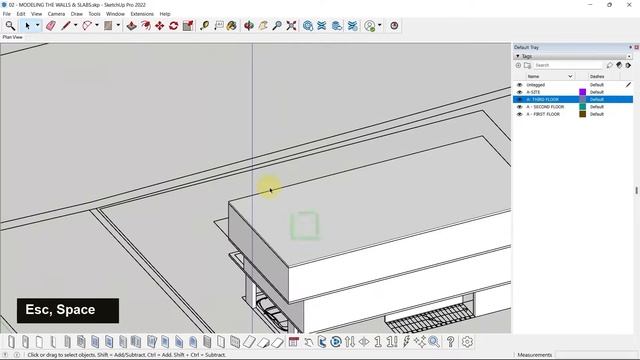Open the account icon dropdown arrow
This screenshot has width=640, height=360.
coord(380,25)
